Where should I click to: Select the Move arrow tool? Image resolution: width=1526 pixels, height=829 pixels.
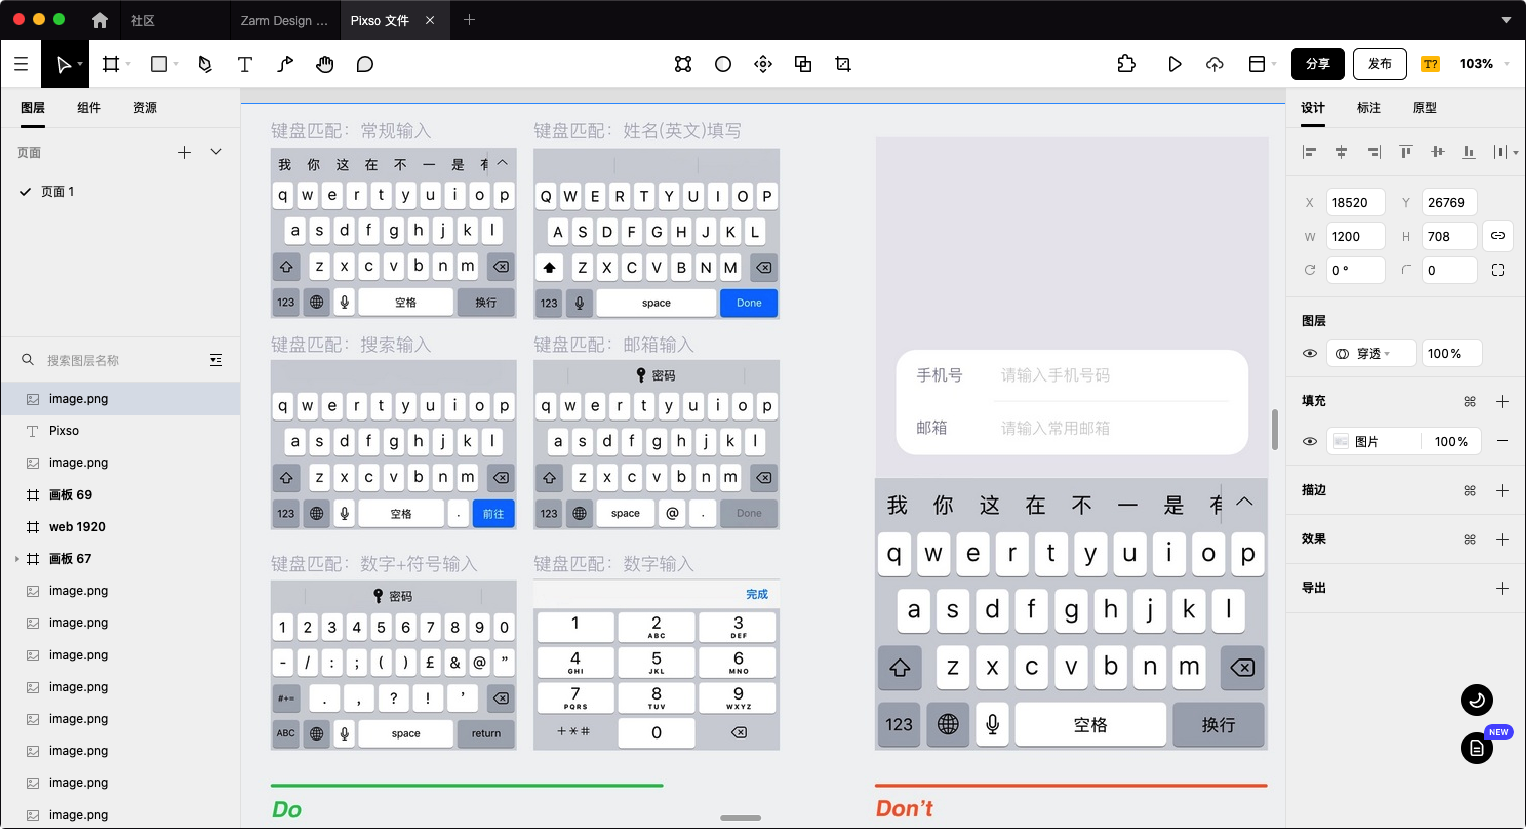point(64,64)
